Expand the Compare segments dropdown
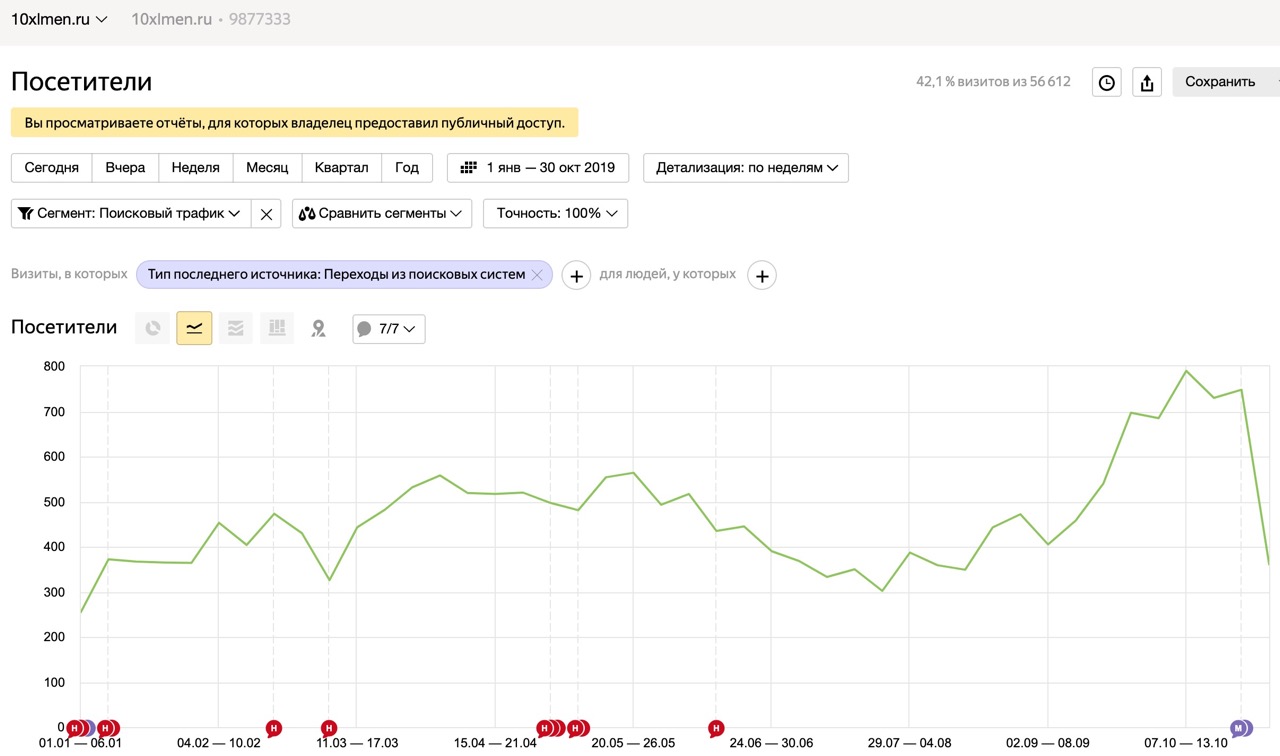 (x=382, y=214)
